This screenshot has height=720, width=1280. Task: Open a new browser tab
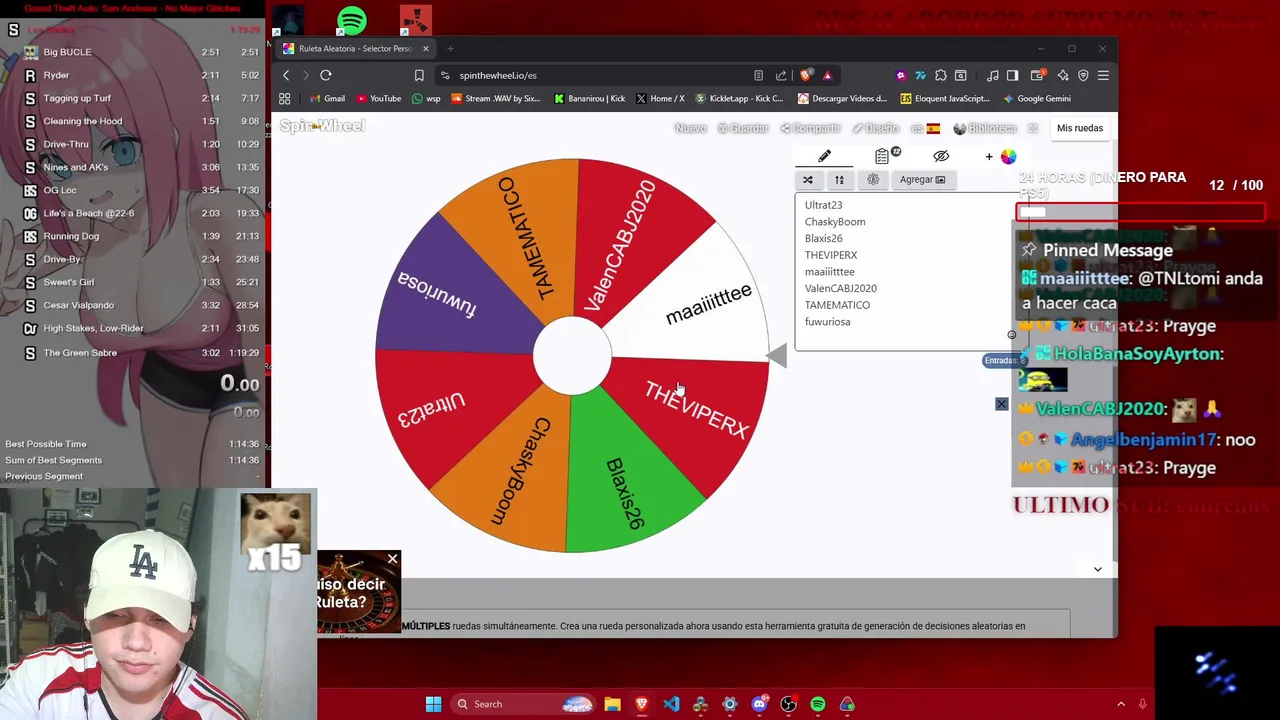point(450,48)
